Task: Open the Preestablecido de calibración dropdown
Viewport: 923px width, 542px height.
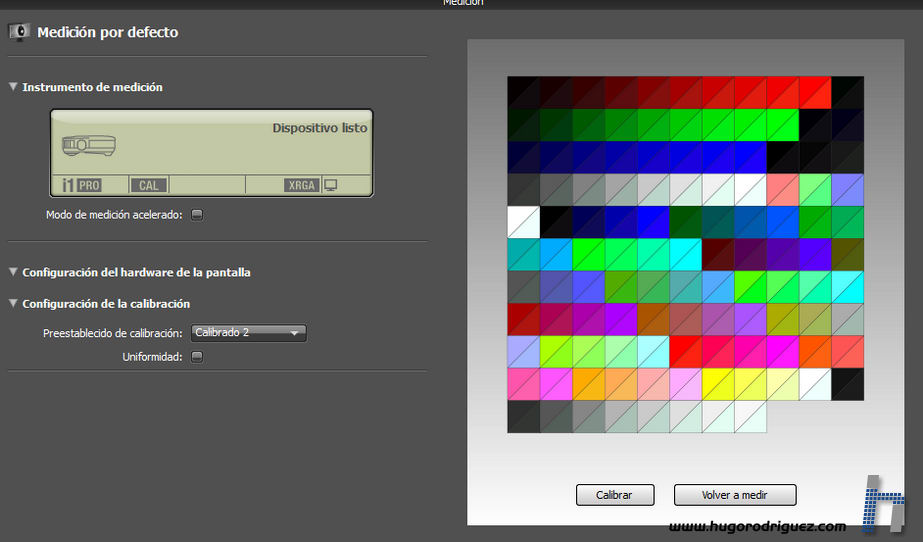Action: (x=248, y=332)
